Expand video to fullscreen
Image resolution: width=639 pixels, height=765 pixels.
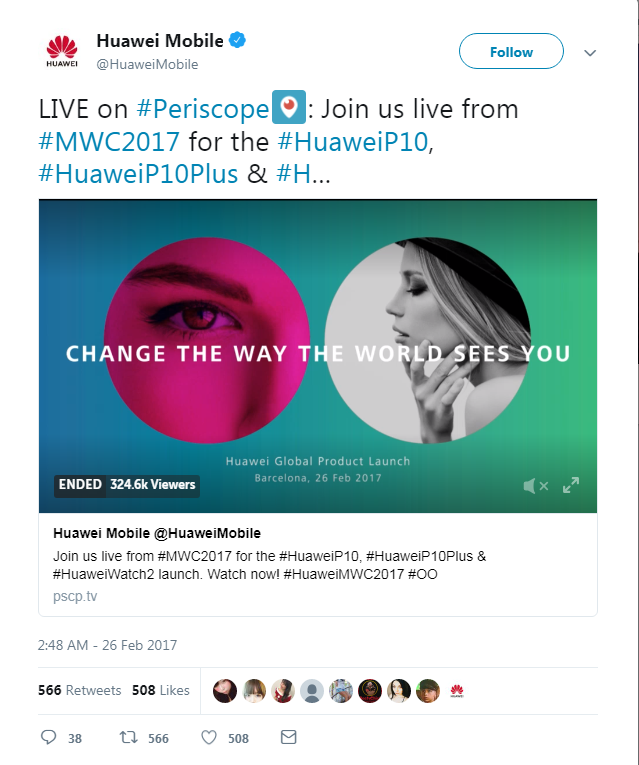pos(571,485)
